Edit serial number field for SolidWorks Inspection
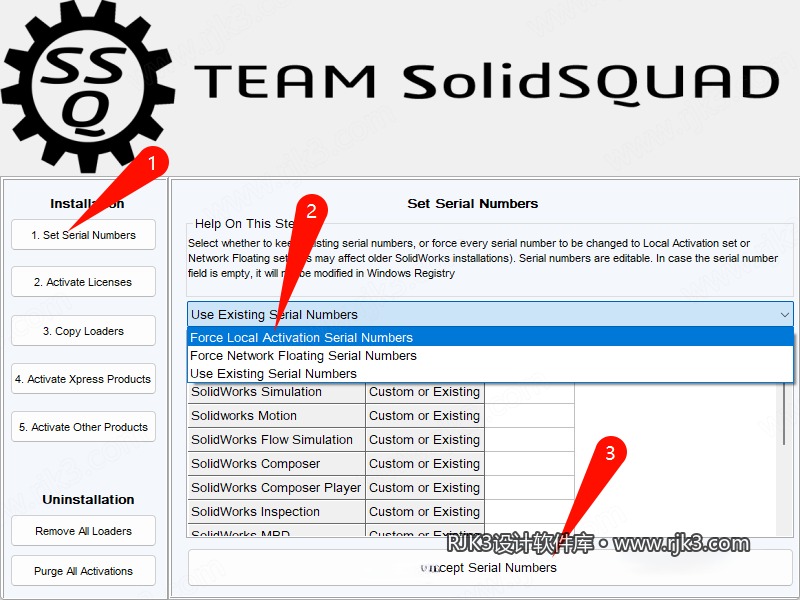Screen dimensions: 800x600 (x=529, y=511)
